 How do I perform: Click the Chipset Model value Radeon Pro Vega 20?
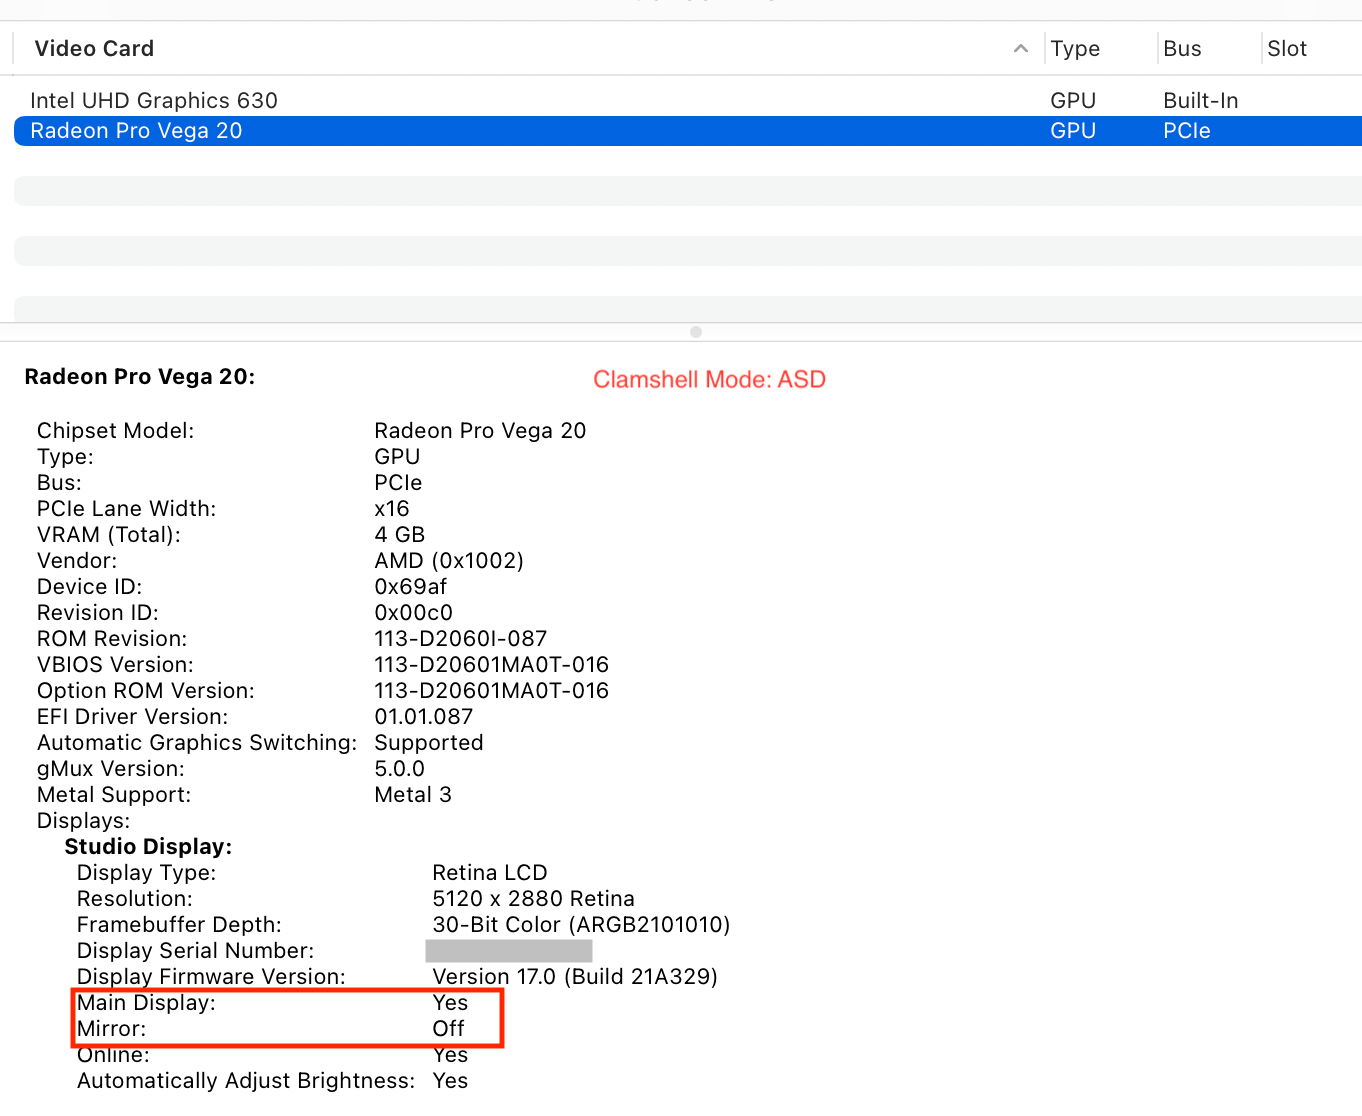(x=480, y=431)
